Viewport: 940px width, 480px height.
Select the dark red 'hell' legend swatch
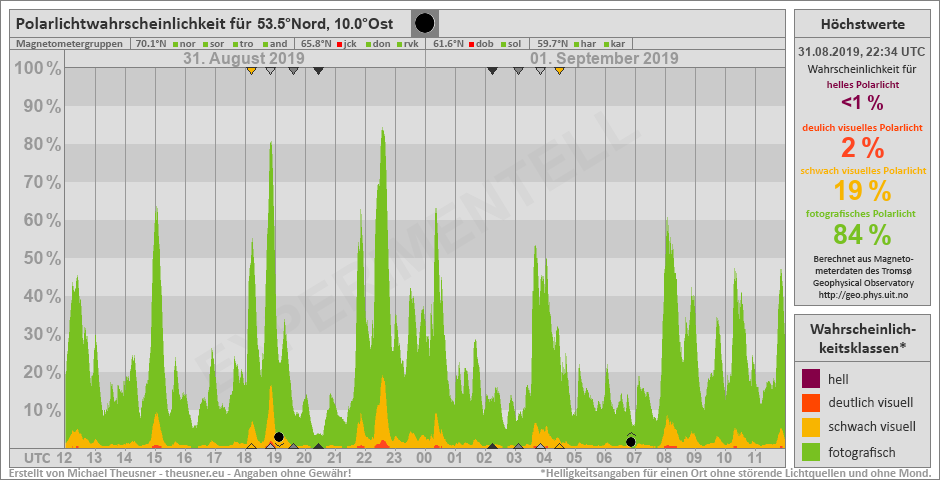pos(811,379)
